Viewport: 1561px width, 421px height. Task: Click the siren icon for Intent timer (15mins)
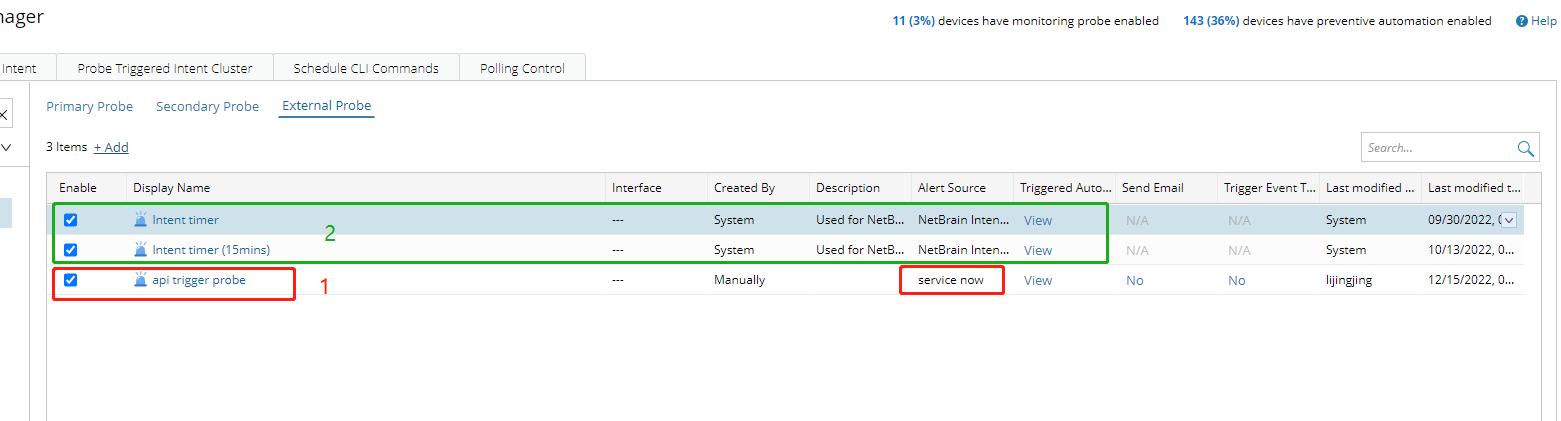(140, 250)
